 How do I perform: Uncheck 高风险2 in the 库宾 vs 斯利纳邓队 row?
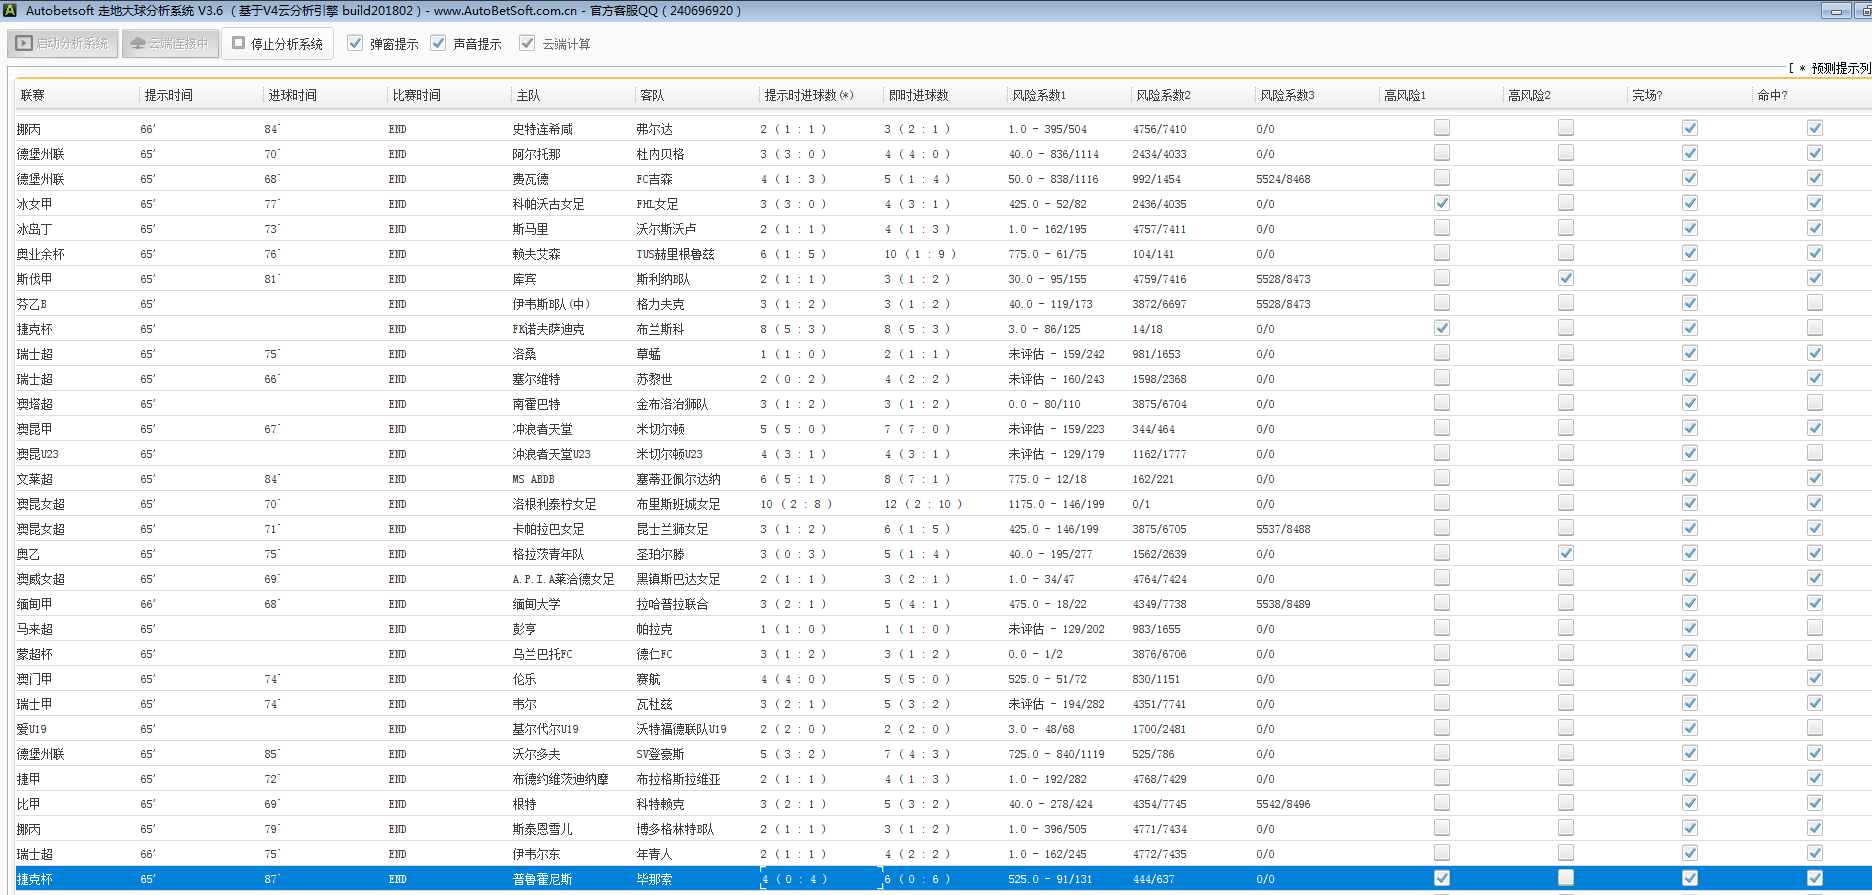tap(1565, 278)
